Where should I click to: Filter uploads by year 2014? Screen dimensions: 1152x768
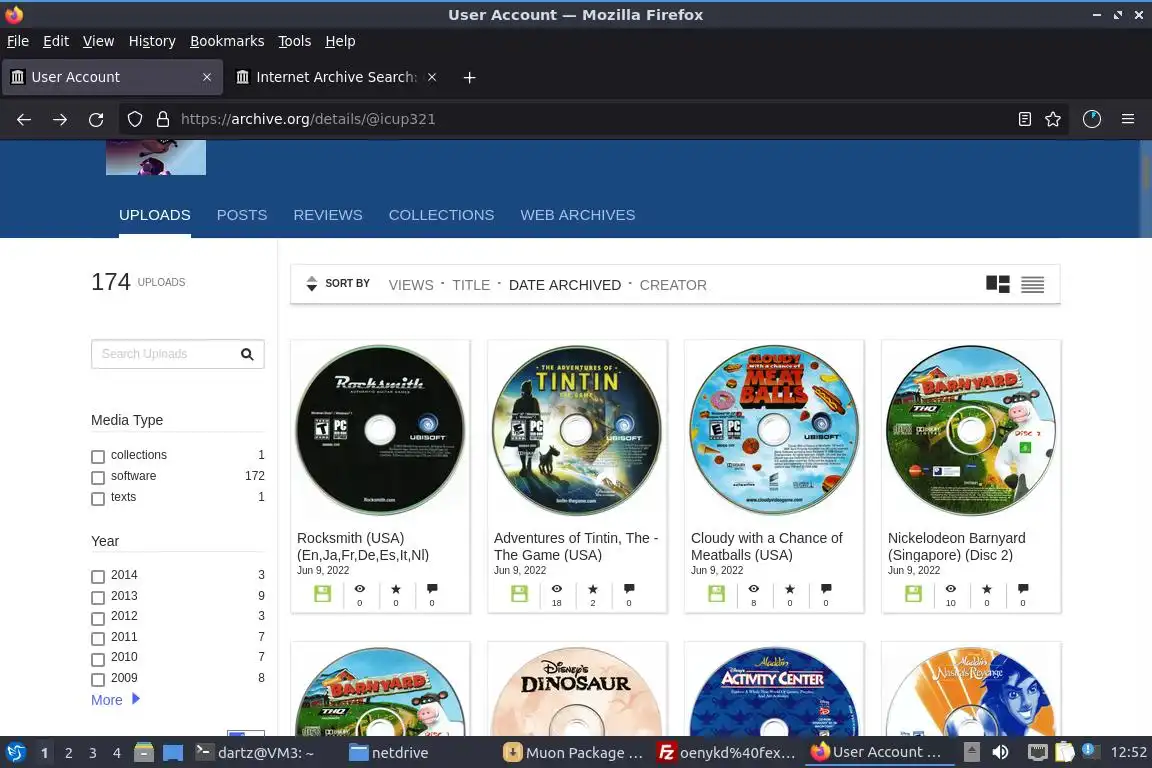98,577
